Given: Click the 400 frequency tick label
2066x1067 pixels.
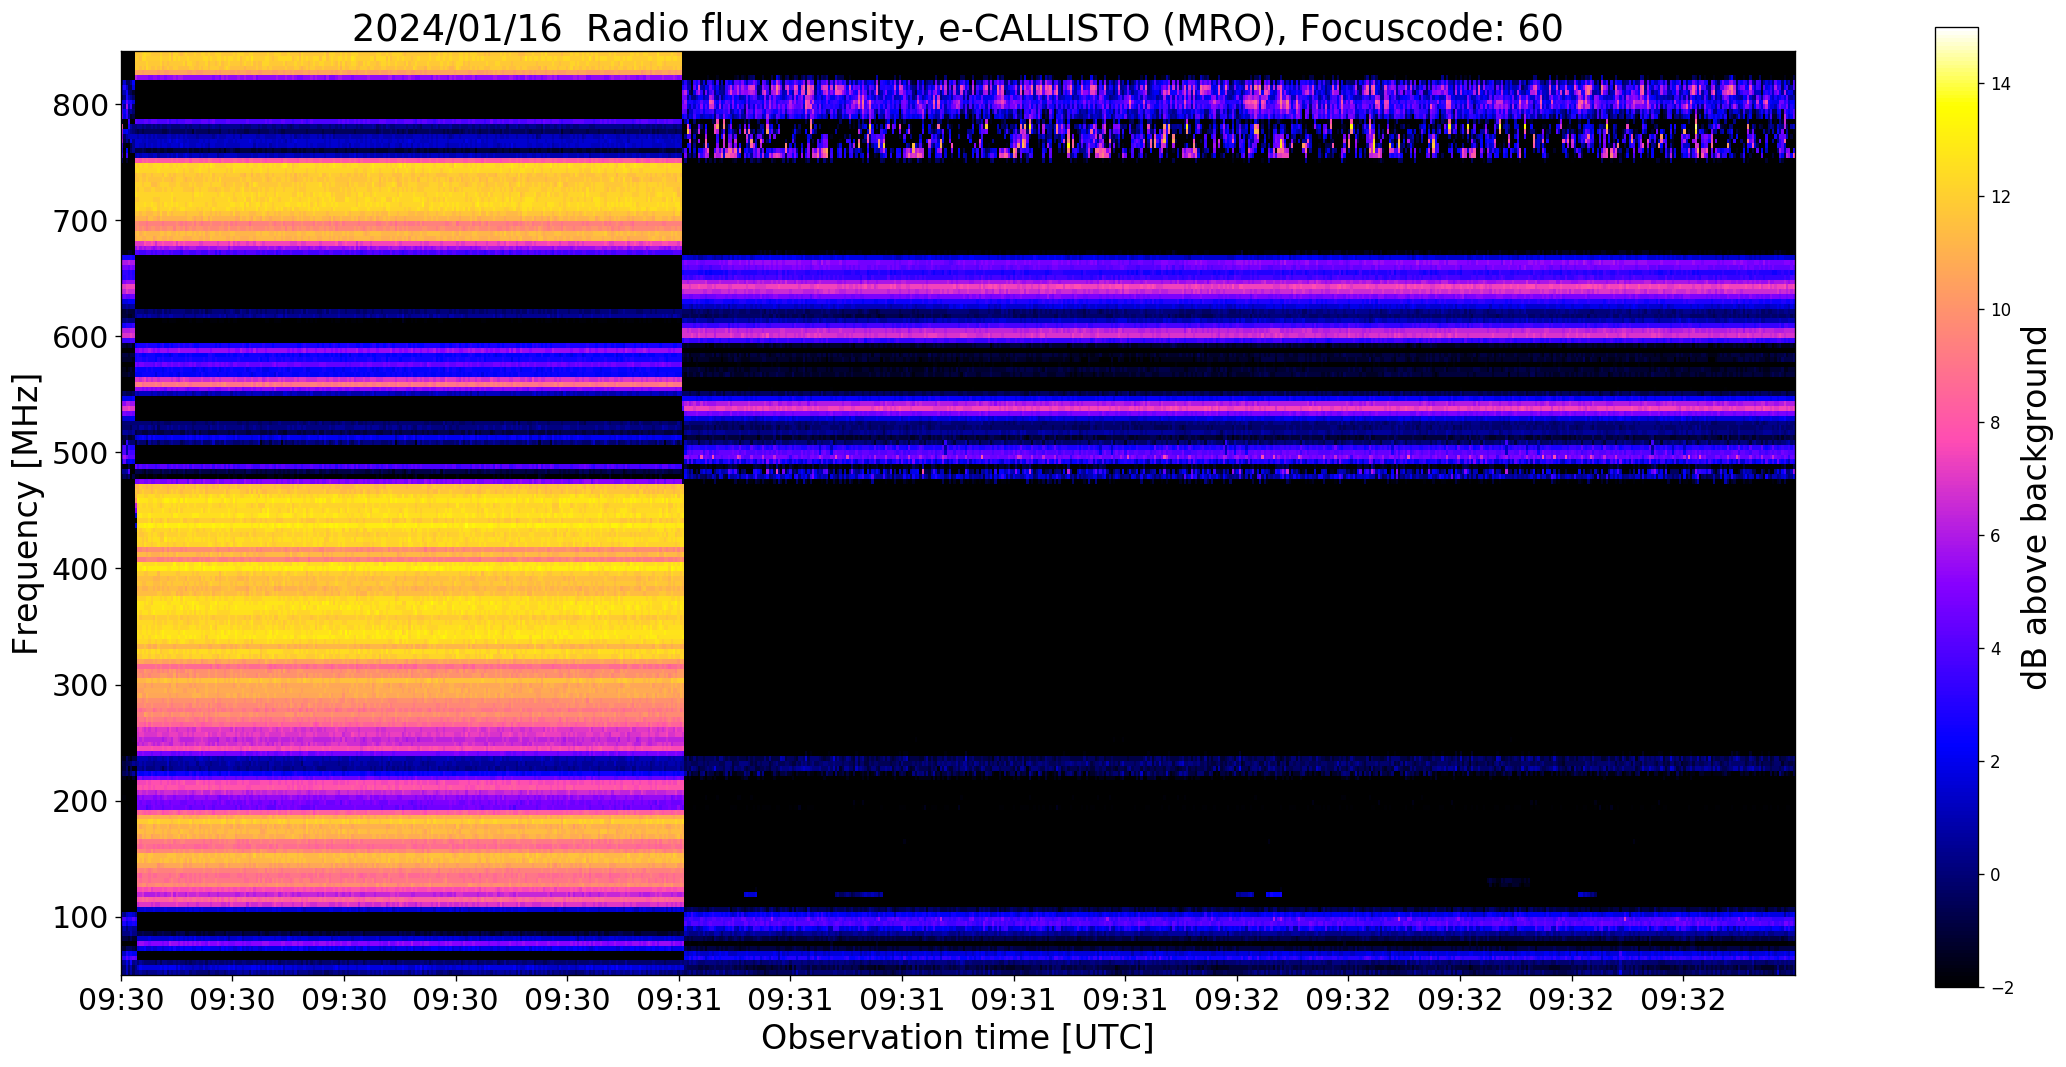Looking at the screenshot, I should (x=81, y=569).
